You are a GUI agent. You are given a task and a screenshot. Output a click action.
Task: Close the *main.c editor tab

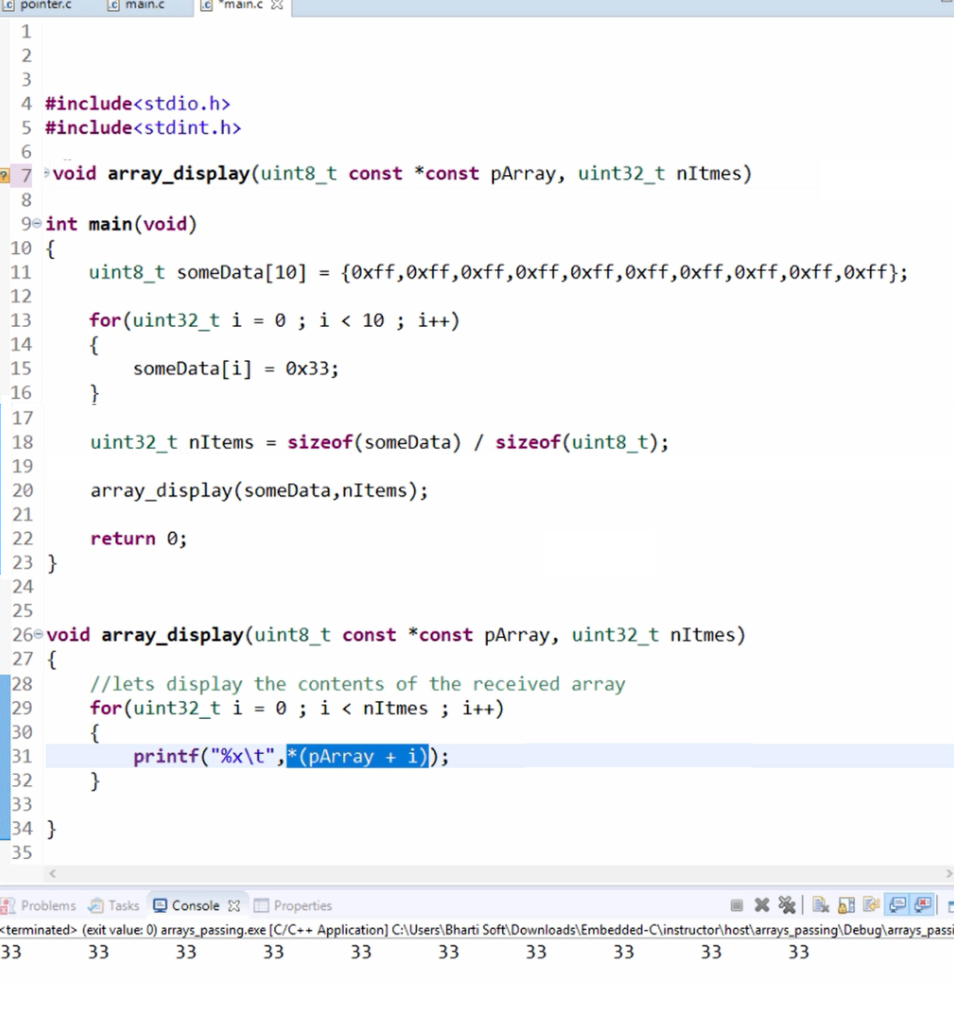pyautogui.click(x=277, y=5)
